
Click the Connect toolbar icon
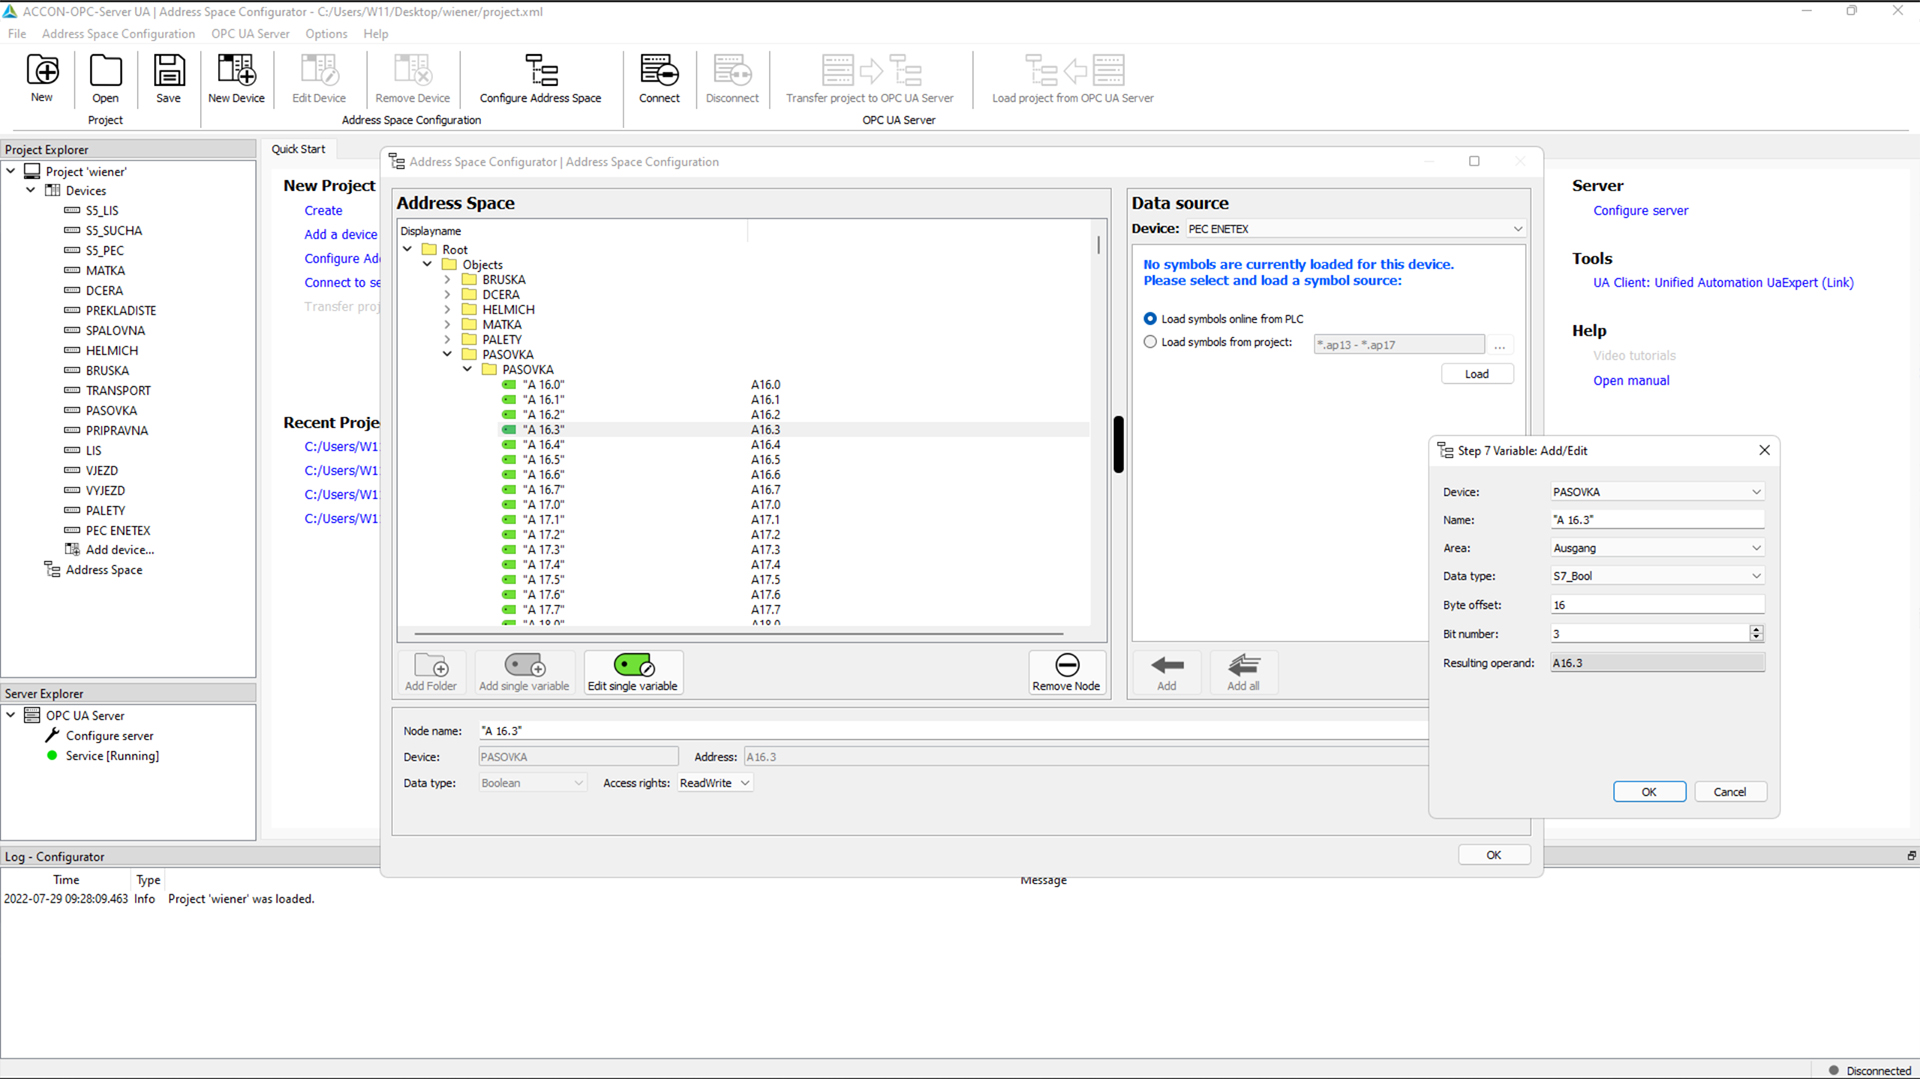pyautogui.click(x=659, y=78)
